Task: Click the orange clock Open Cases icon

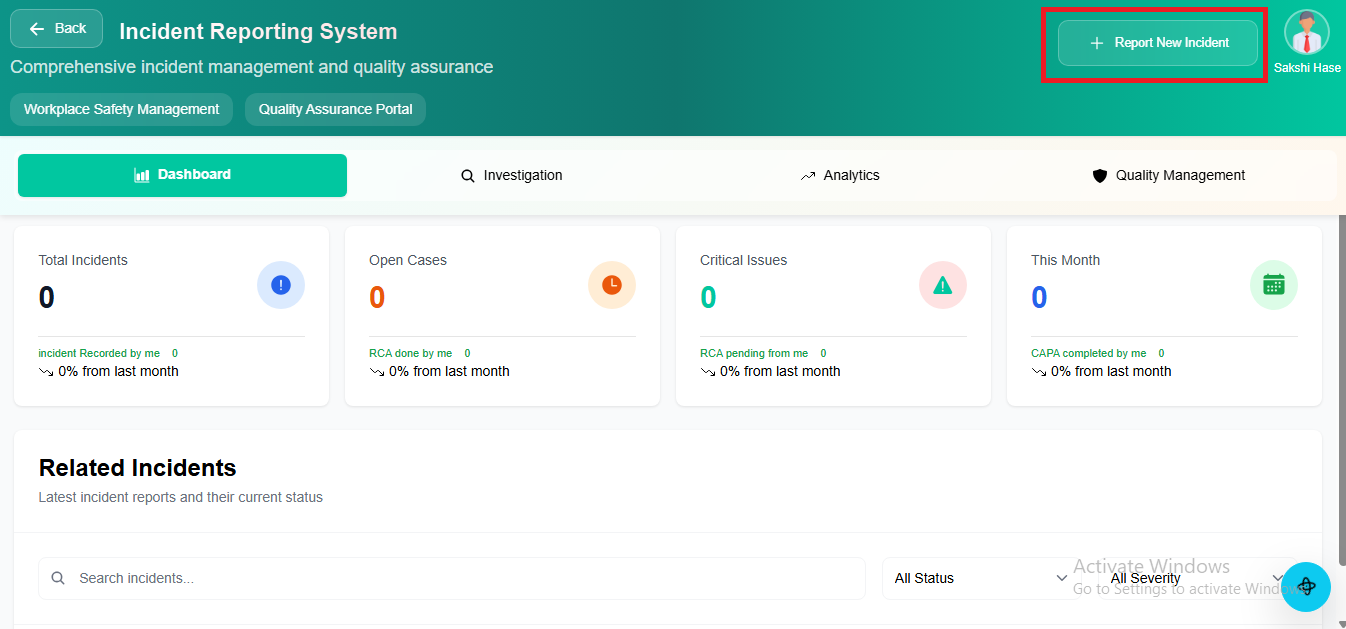Action: point(611,285)
